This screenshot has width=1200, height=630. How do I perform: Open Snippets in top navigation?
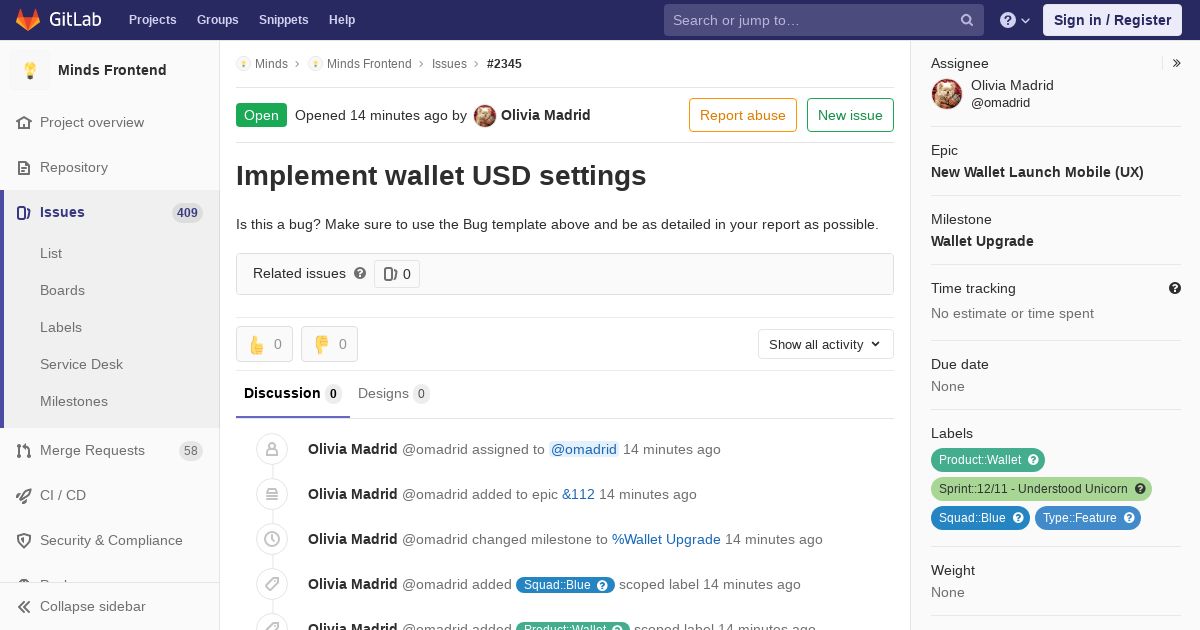[x=284, y=20]
